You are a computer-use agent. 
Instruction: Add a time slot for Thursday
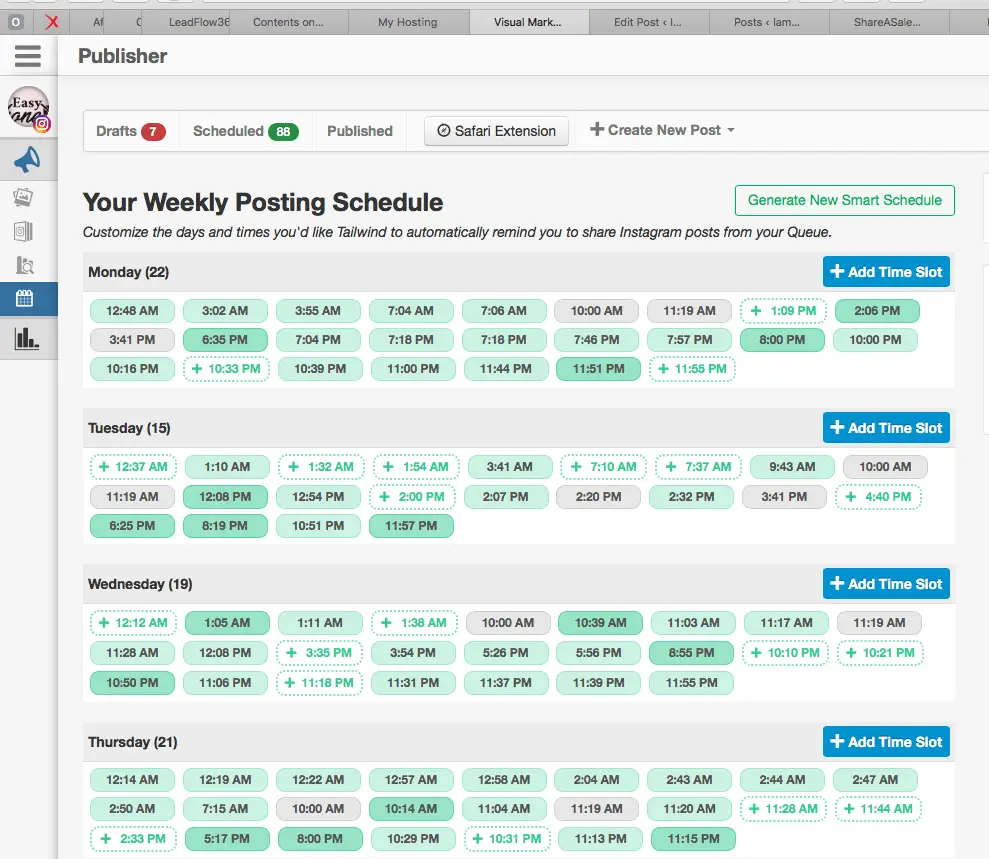point(886,742)
